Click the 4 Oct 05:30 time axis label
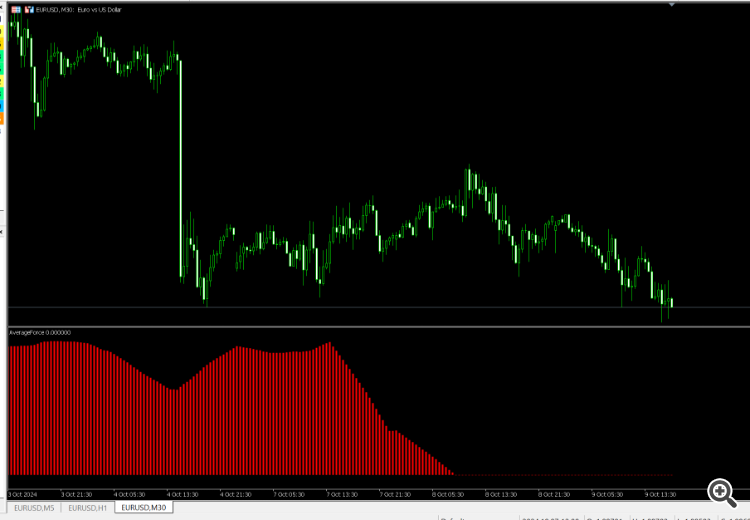This screenshot has height=520, width=750. 130,494
